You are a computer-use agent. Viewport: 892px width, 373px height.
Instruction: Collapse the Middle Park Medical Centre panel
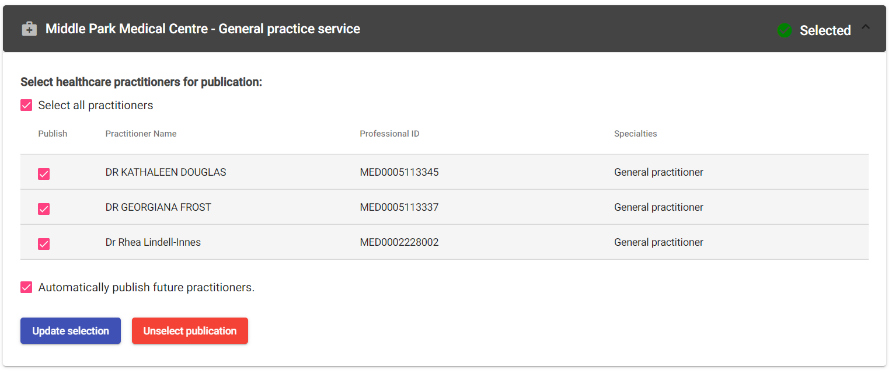[865, 27]
